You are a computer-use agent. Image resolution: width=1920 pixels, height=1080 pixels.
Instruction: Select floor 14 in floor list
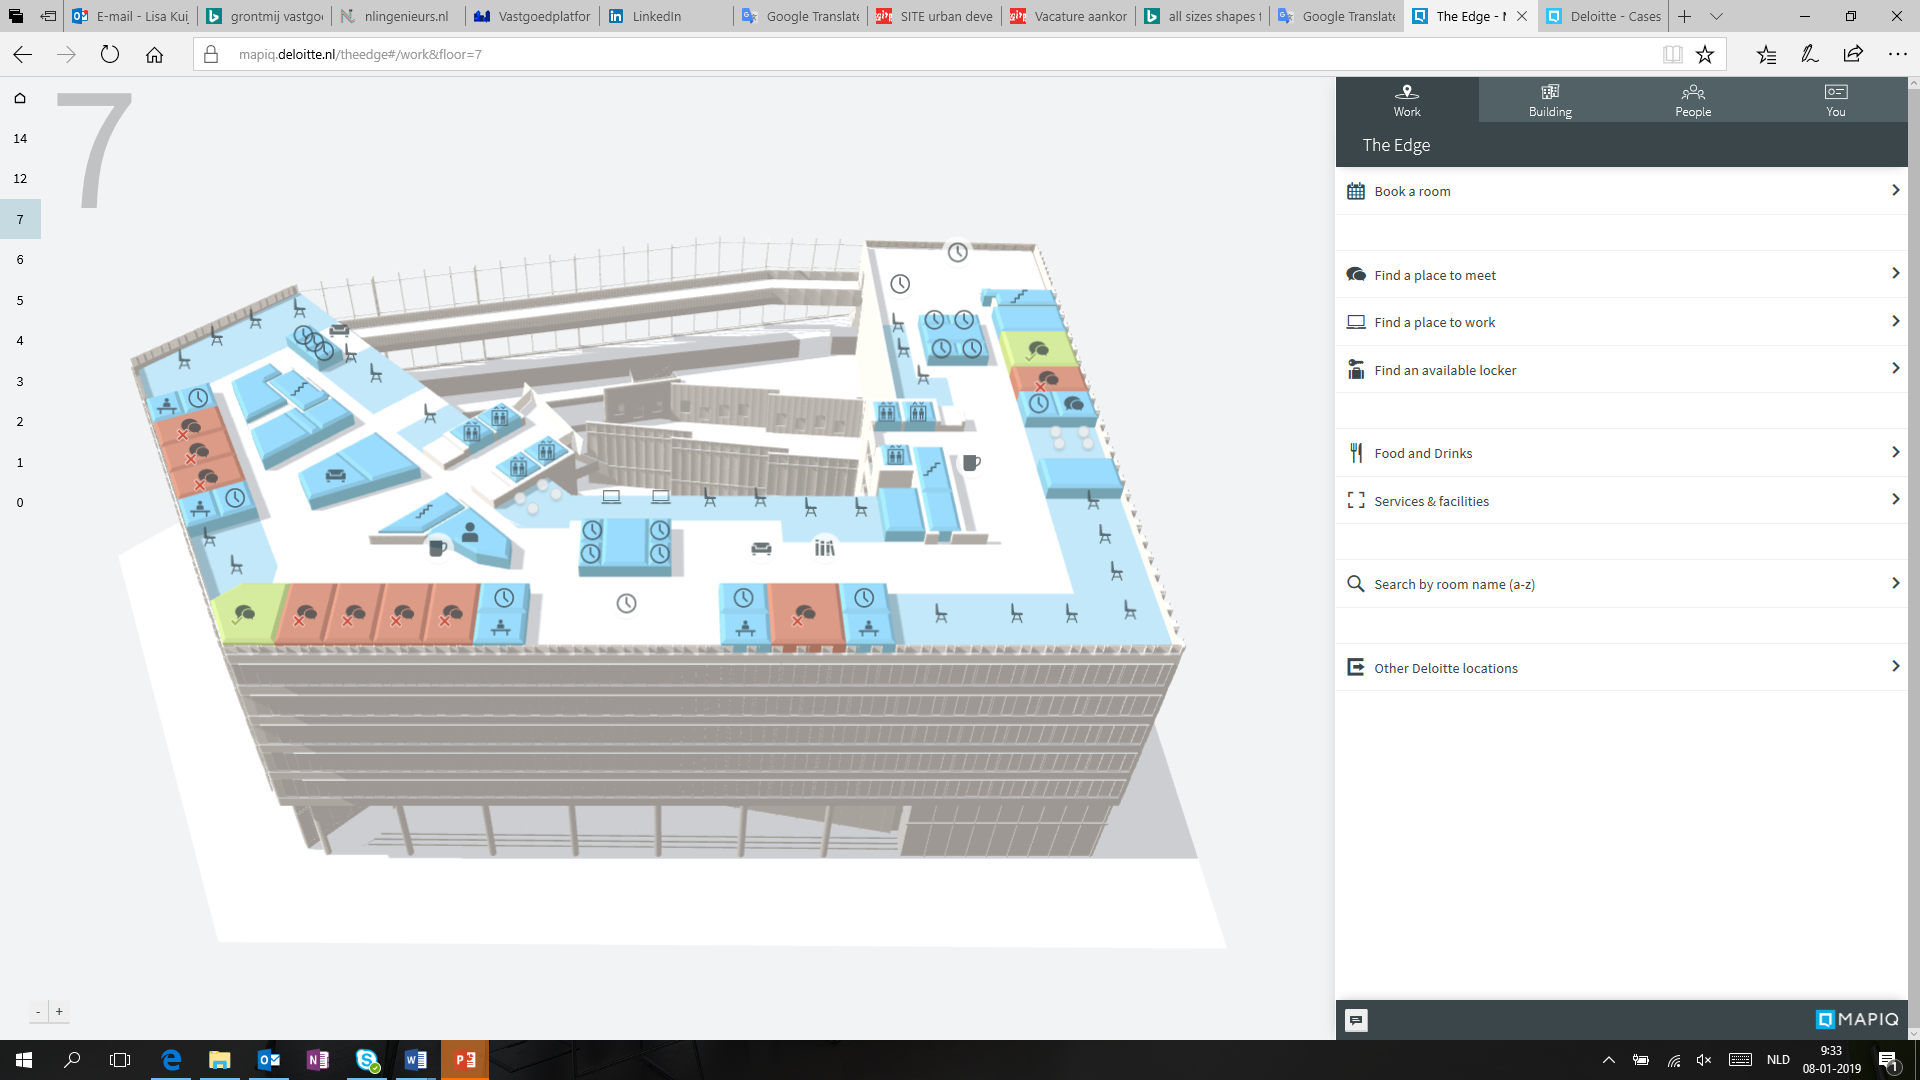point(20,138)
